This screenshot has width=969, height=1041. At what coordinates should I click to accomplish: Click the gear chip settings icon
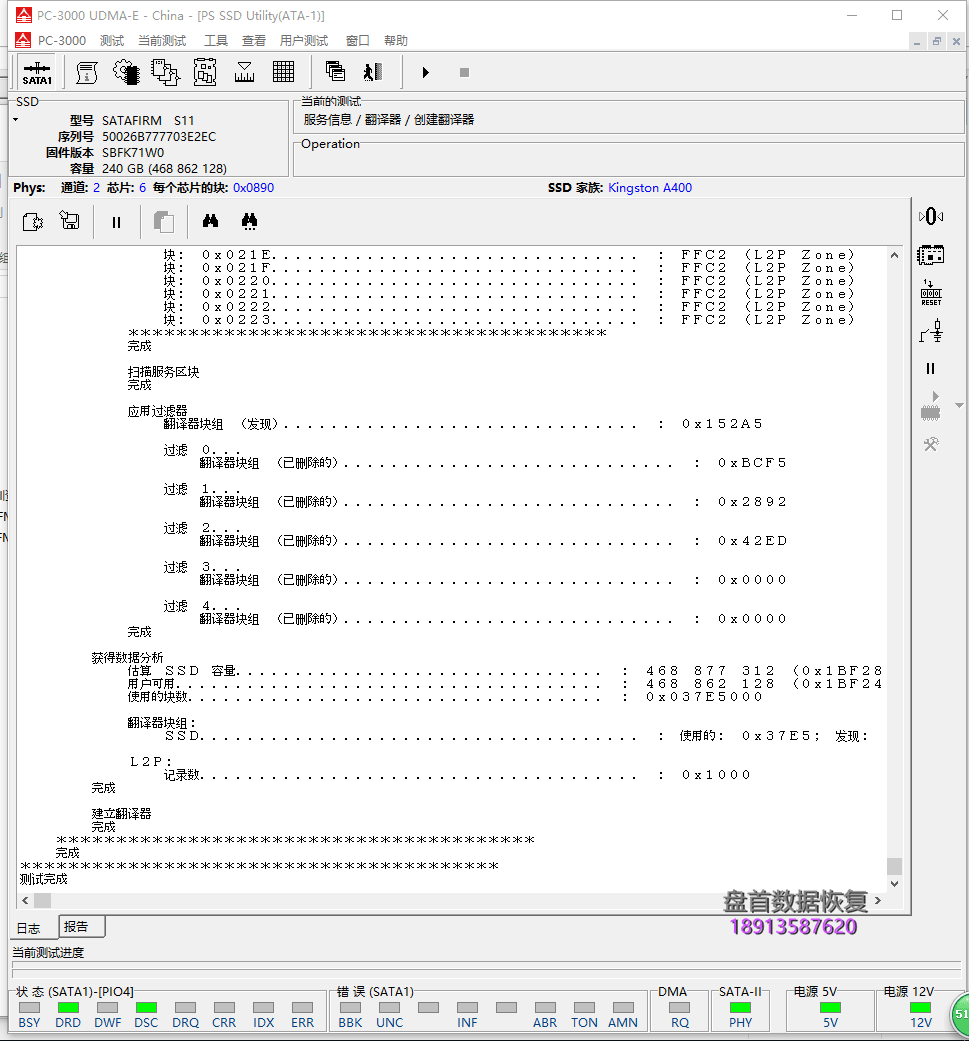point(126,72)
